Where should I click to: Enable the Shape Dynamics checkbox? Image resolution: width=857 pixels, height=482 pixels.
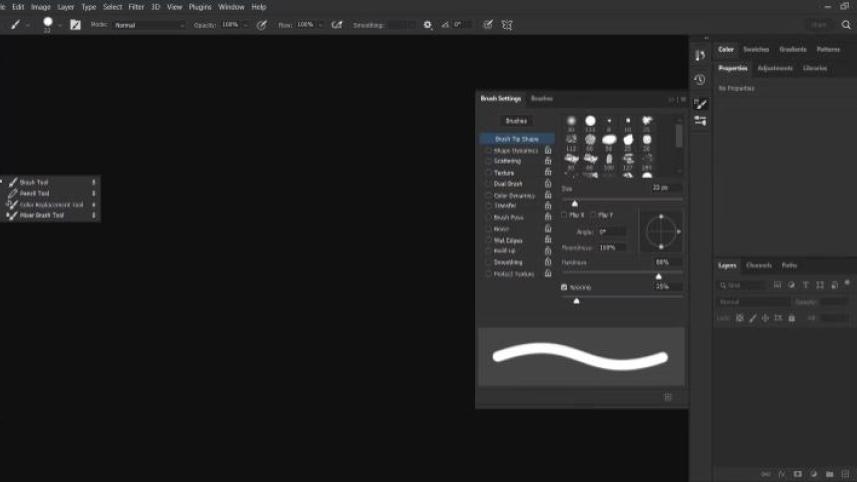(489, 150)
